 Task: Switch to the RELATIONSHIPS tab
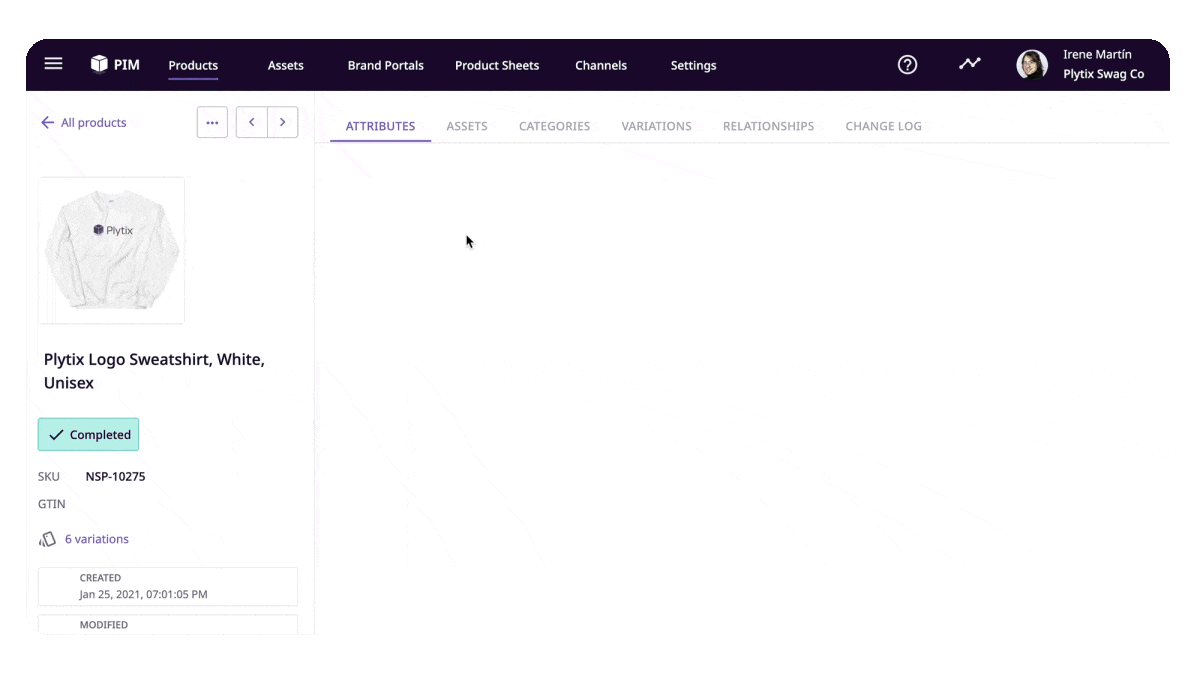768,126
